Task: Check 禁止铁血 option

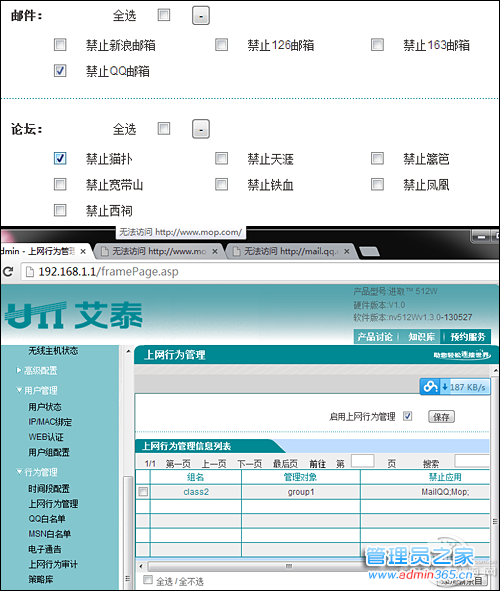Action: point(222,184)
